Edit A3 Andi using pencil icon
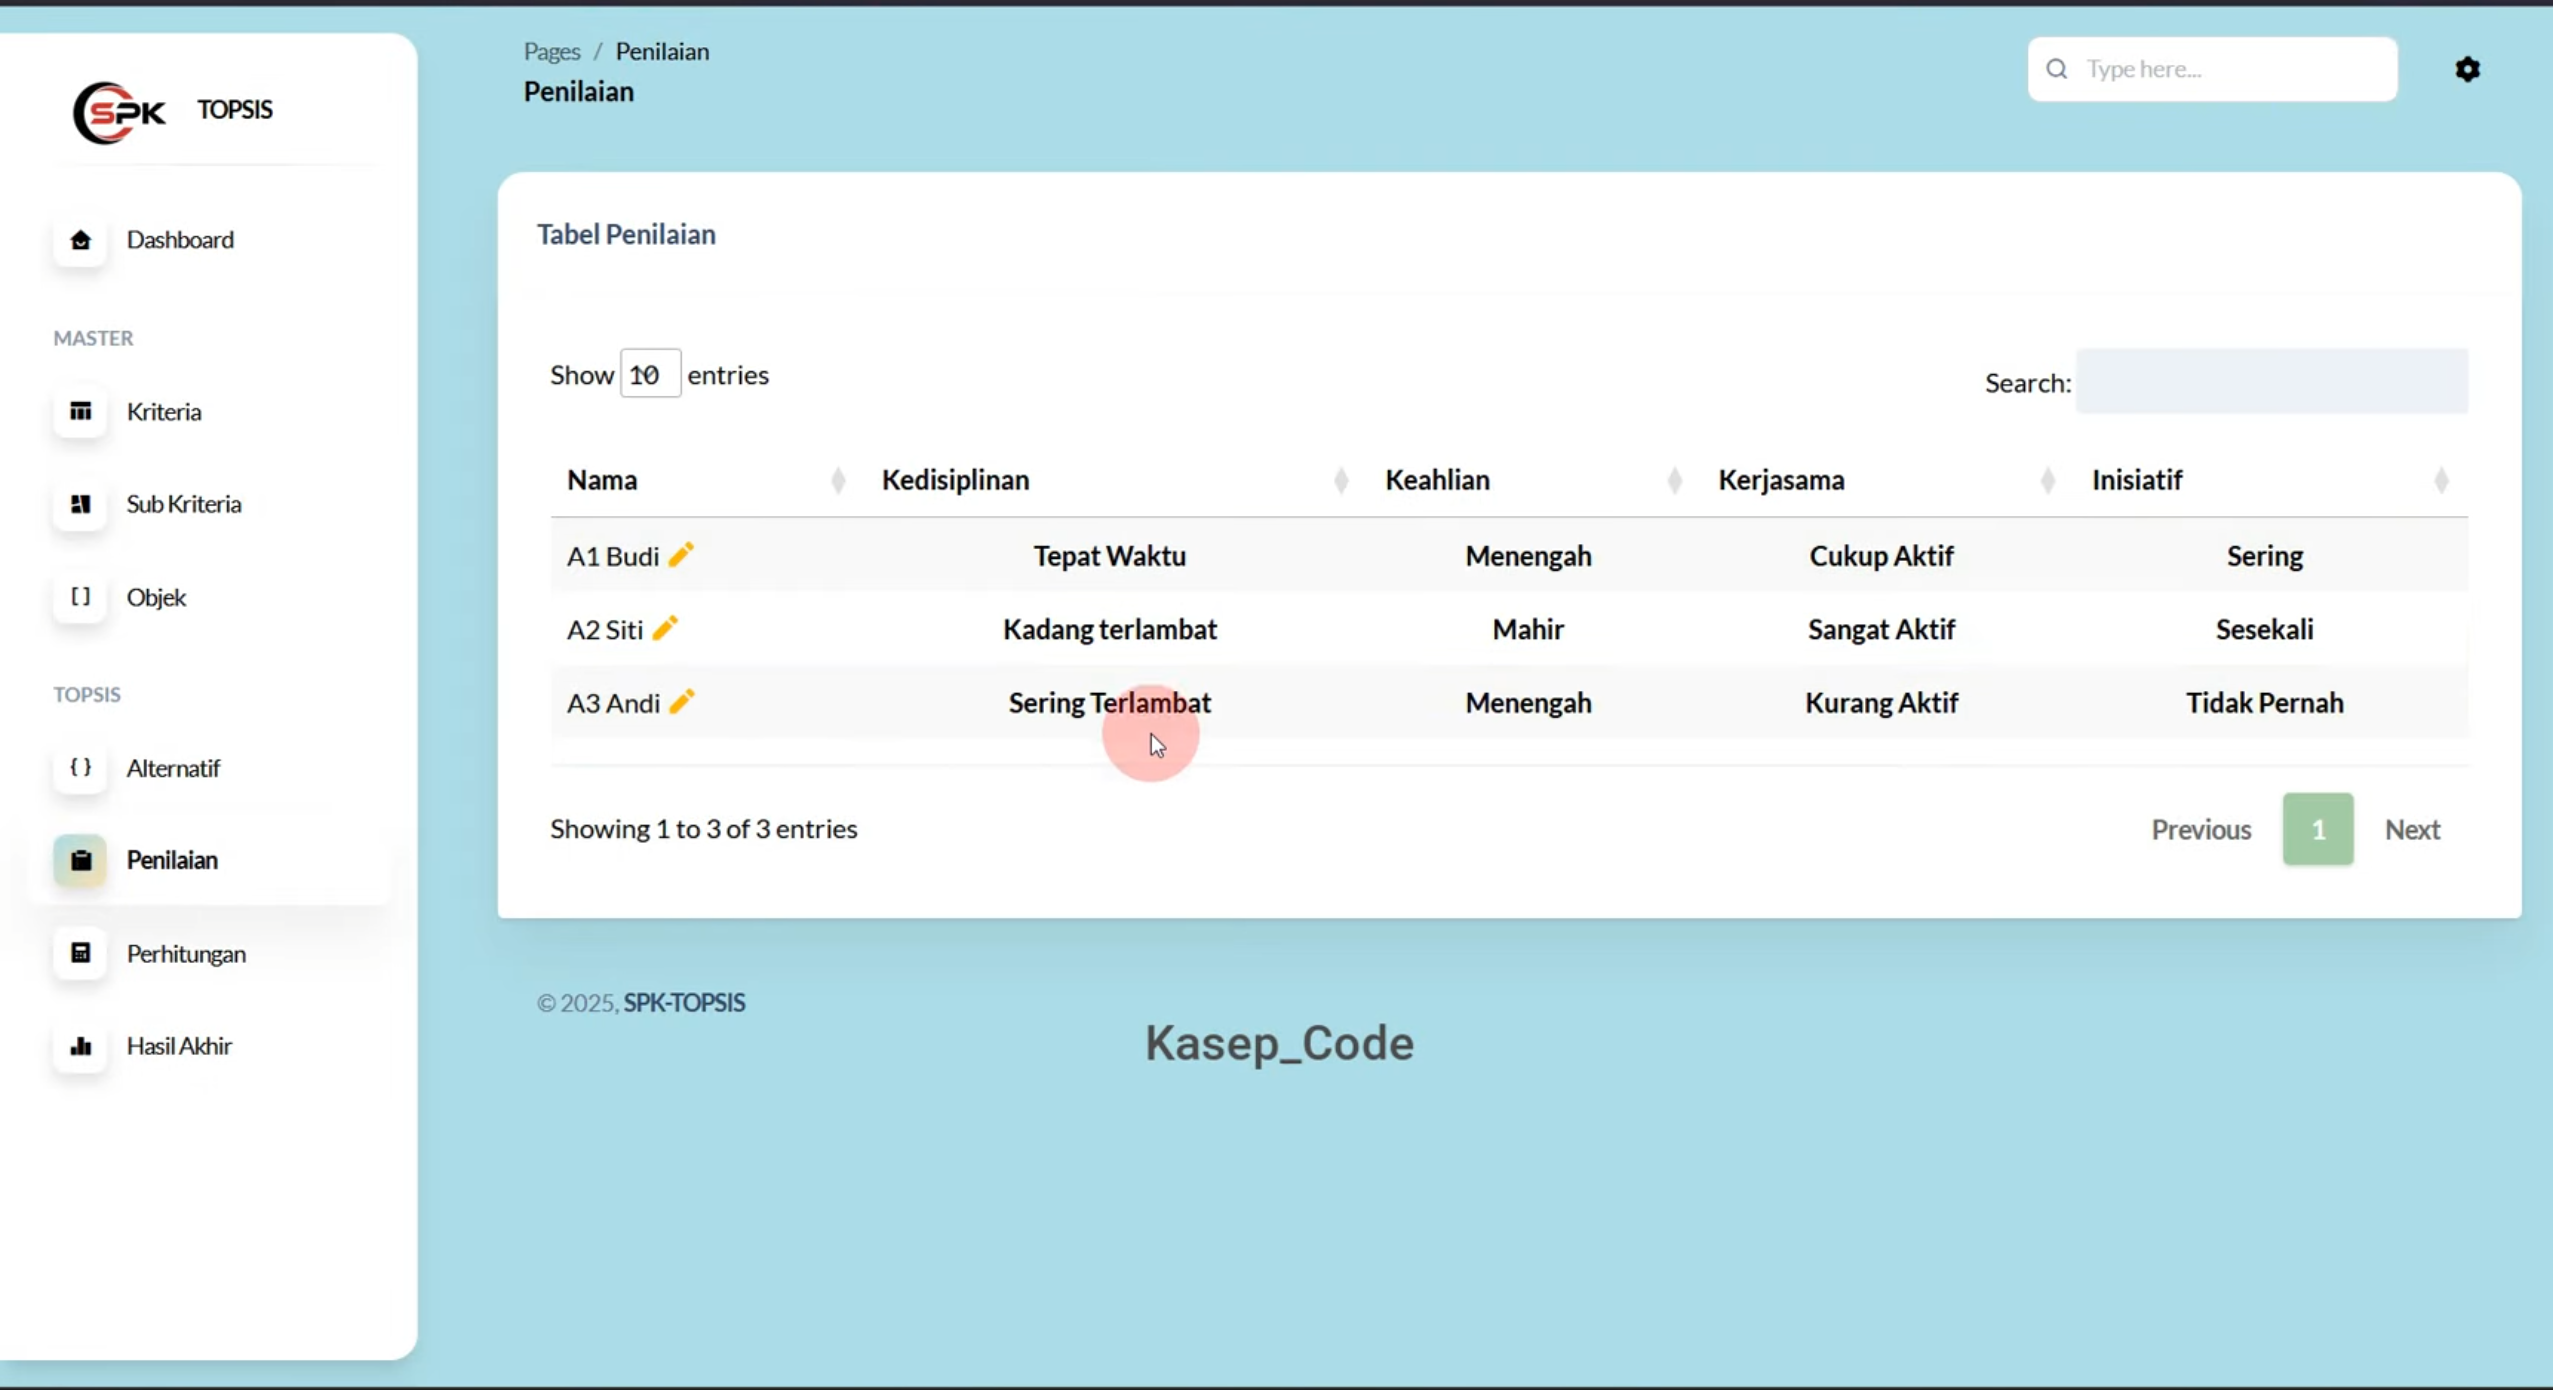The height and width of the screenshot is (1390, 2553). point(681,702)
